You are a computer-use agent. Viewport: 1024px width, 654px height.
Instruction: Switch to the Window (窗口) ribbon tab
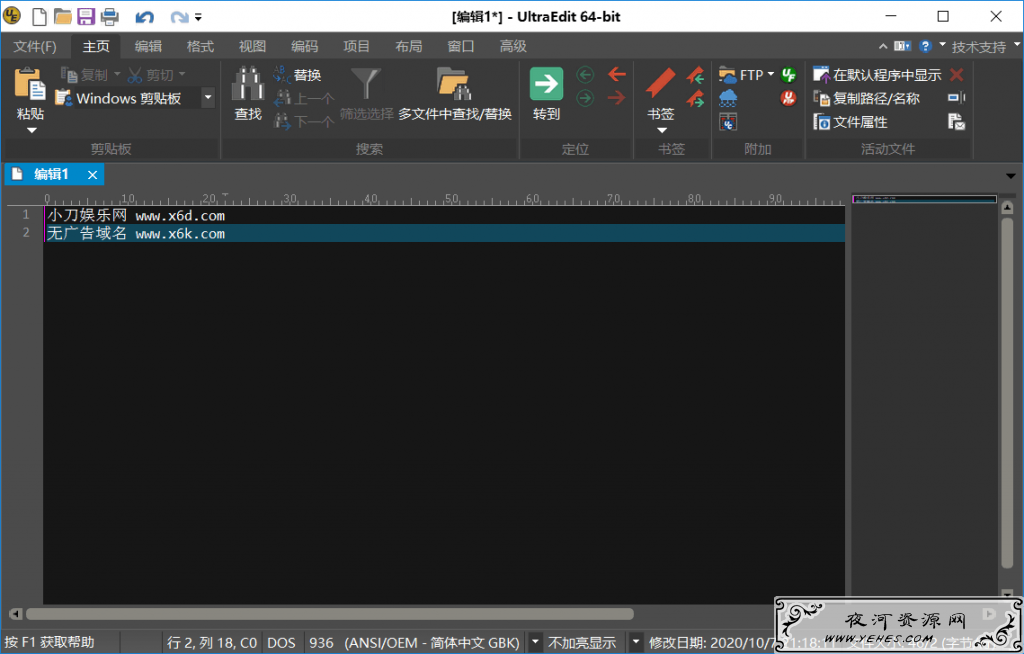(x=461, y=46)
